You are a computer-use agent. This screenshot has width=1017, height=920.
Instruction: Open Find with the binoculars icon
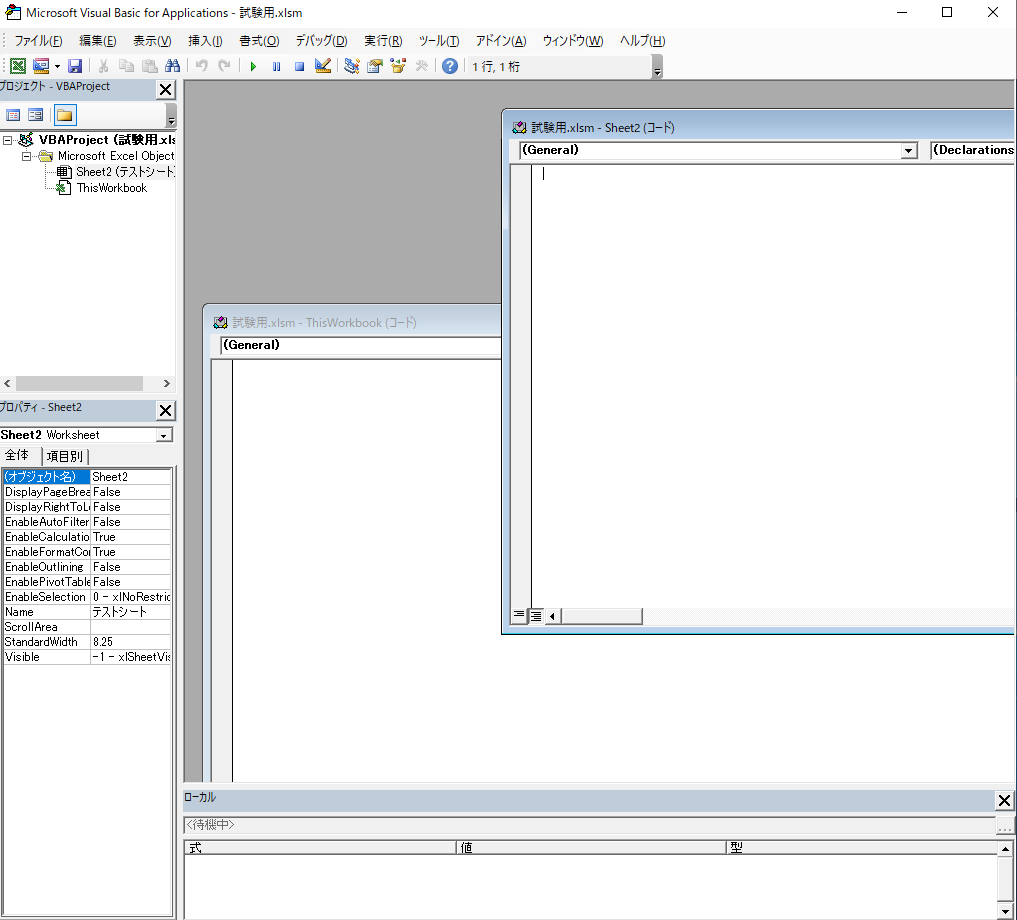pyautogui.click(x=173, y=66)
